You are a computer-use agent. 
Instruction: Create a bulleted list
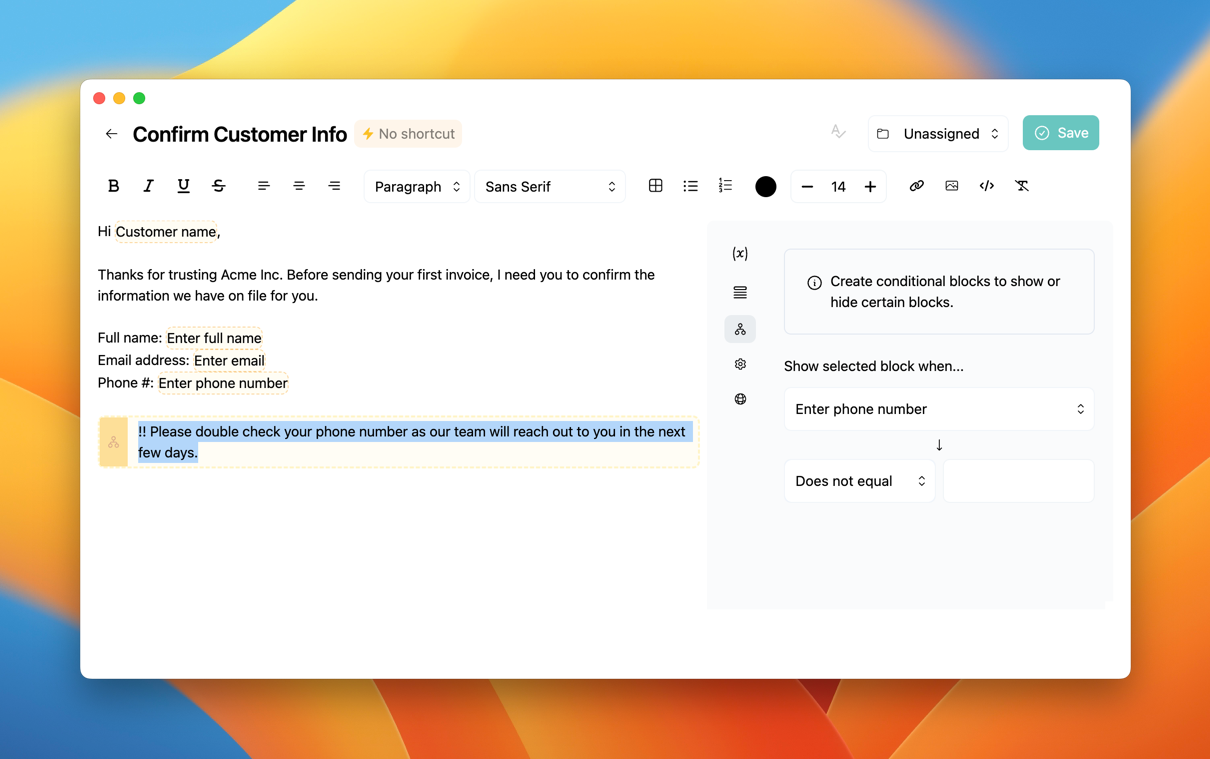click(x=690, y=186)
